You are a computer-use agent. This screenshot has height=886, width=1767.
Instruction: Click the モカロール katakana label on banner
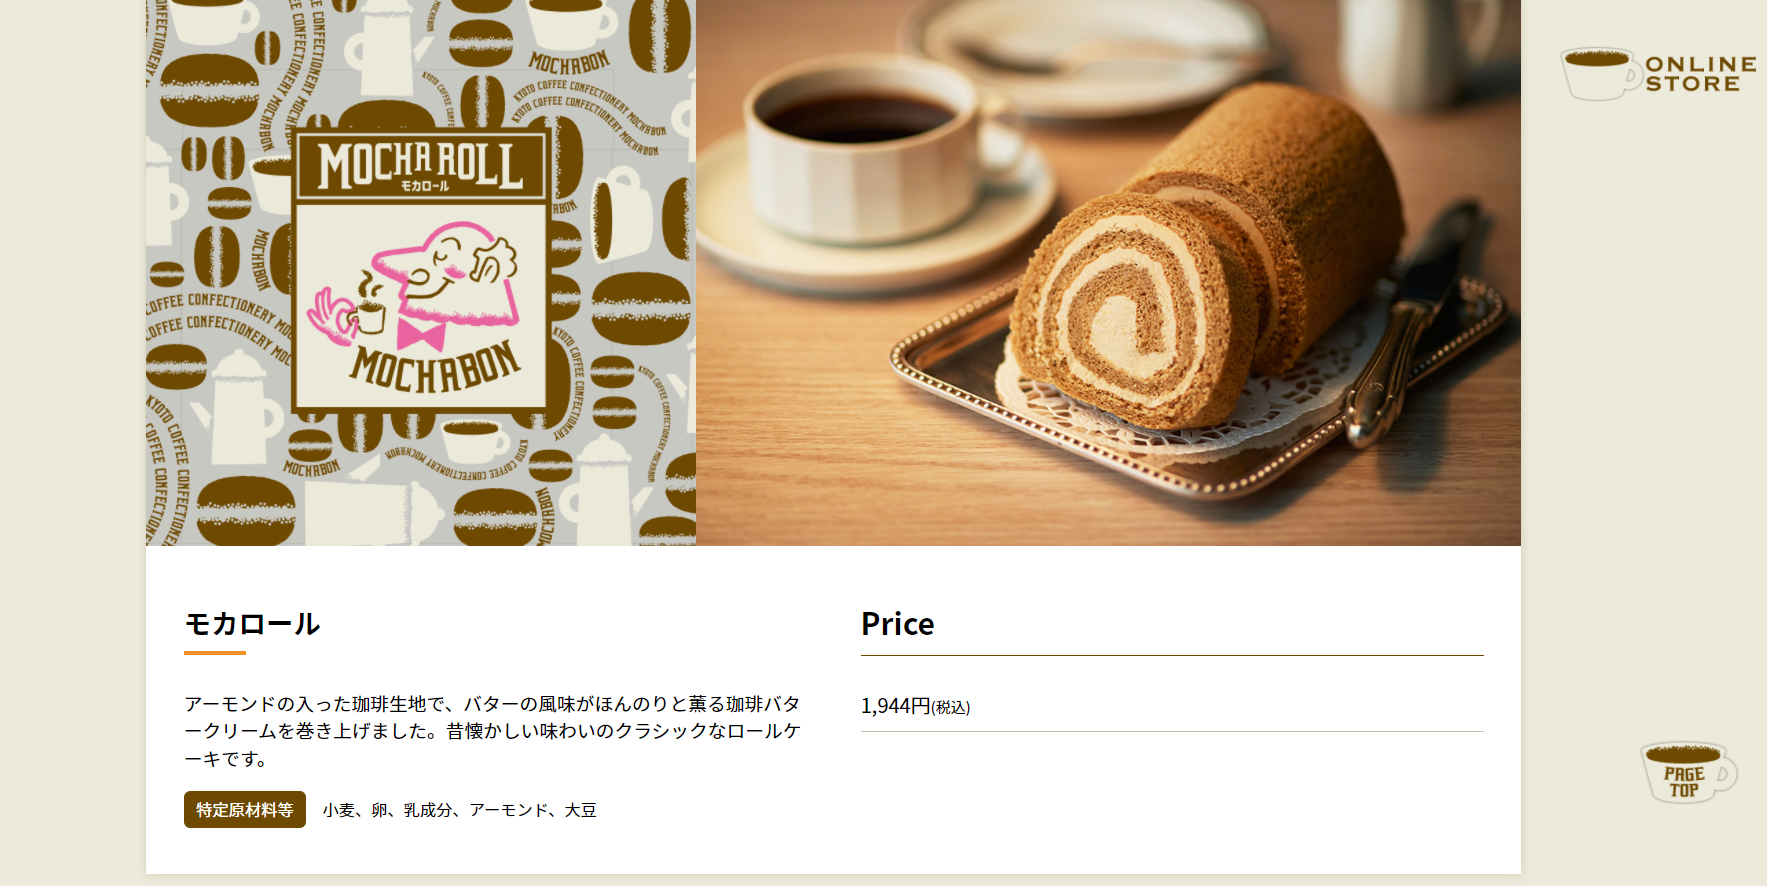(425, 186)
